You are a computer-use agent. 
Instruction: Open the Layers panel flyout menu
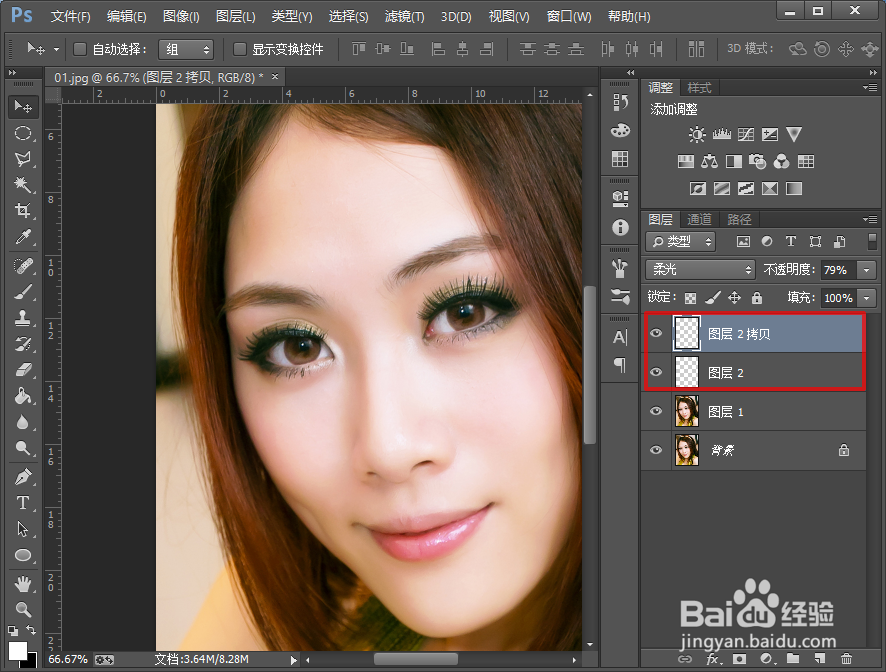pos(870,219)
